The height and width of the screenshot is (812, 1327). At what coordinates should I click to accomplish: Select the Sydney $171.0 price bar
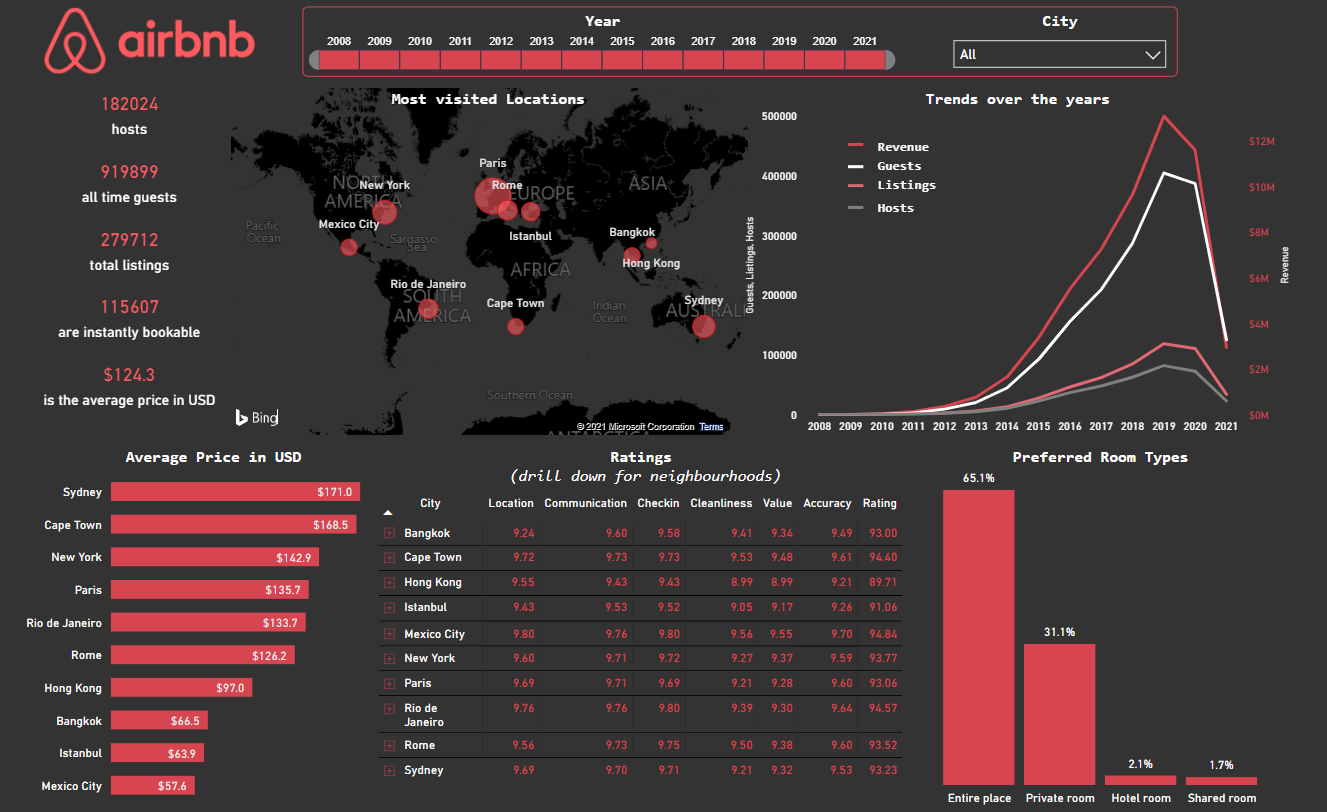235,492
